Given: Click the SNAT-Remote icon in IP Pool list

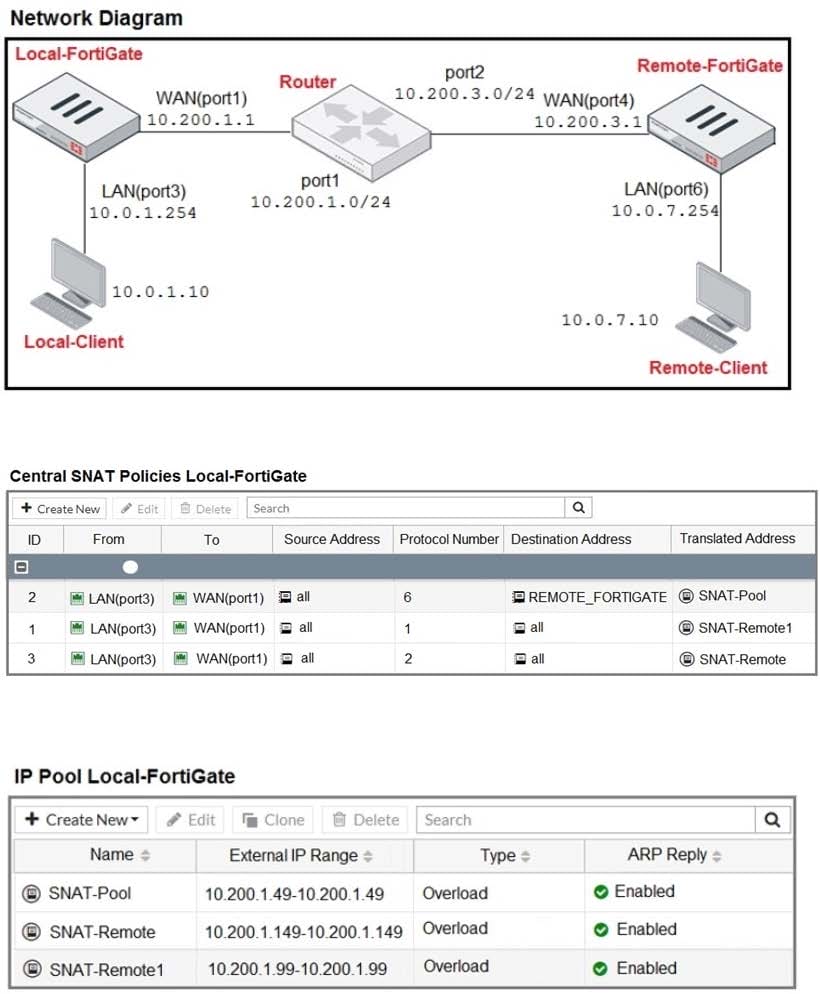Looking at the screenshot, I should 32,931.
